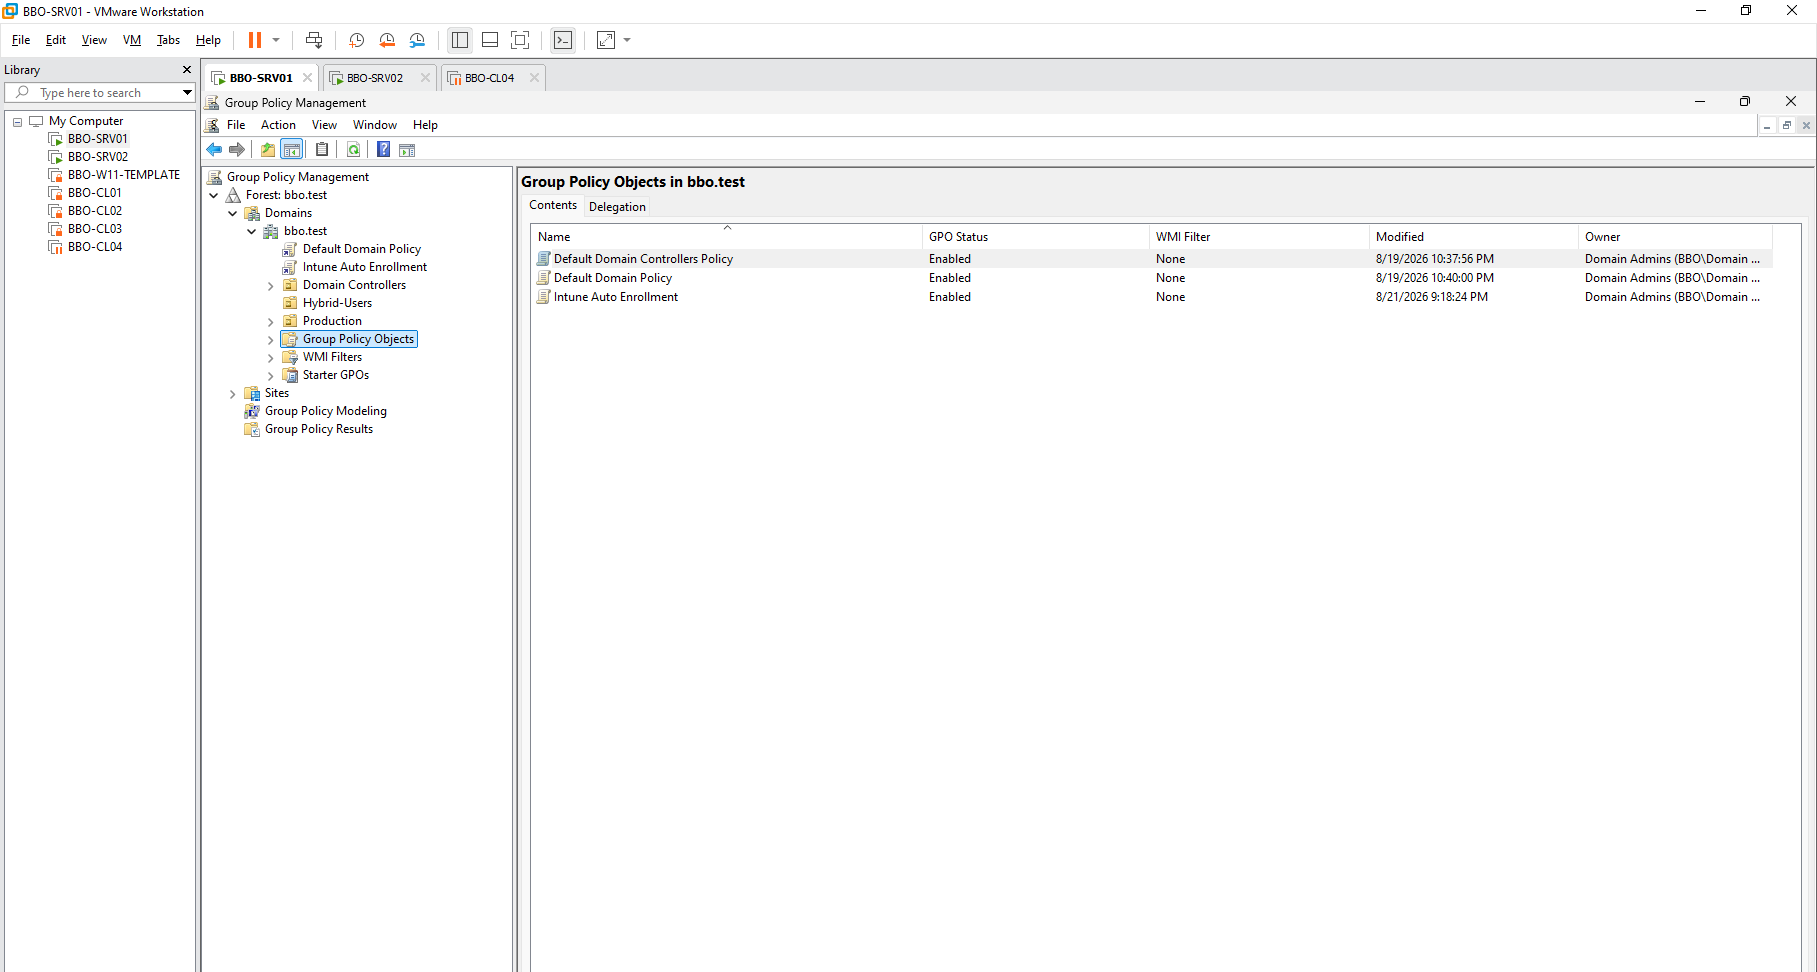Select Group Policy Modeling node

325,411
